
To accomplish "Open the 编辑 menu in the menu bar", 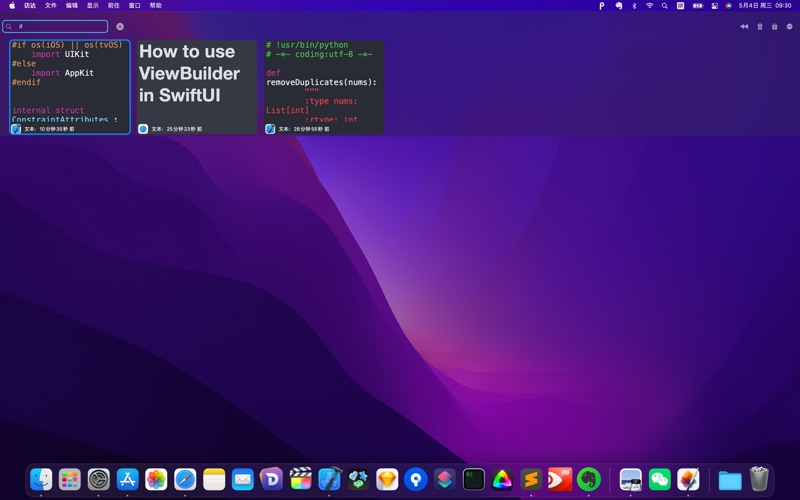I will (72, 5).
